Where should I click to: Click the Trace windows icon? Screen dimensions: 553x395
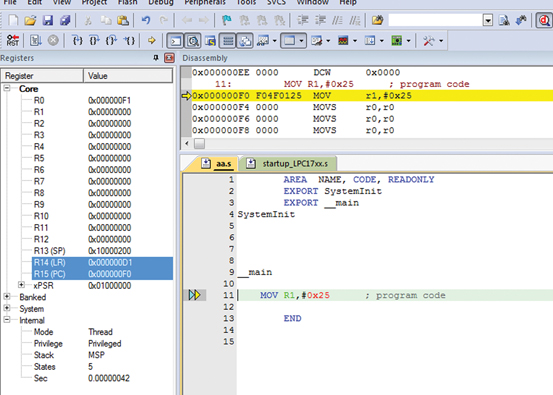coord(370,41)
